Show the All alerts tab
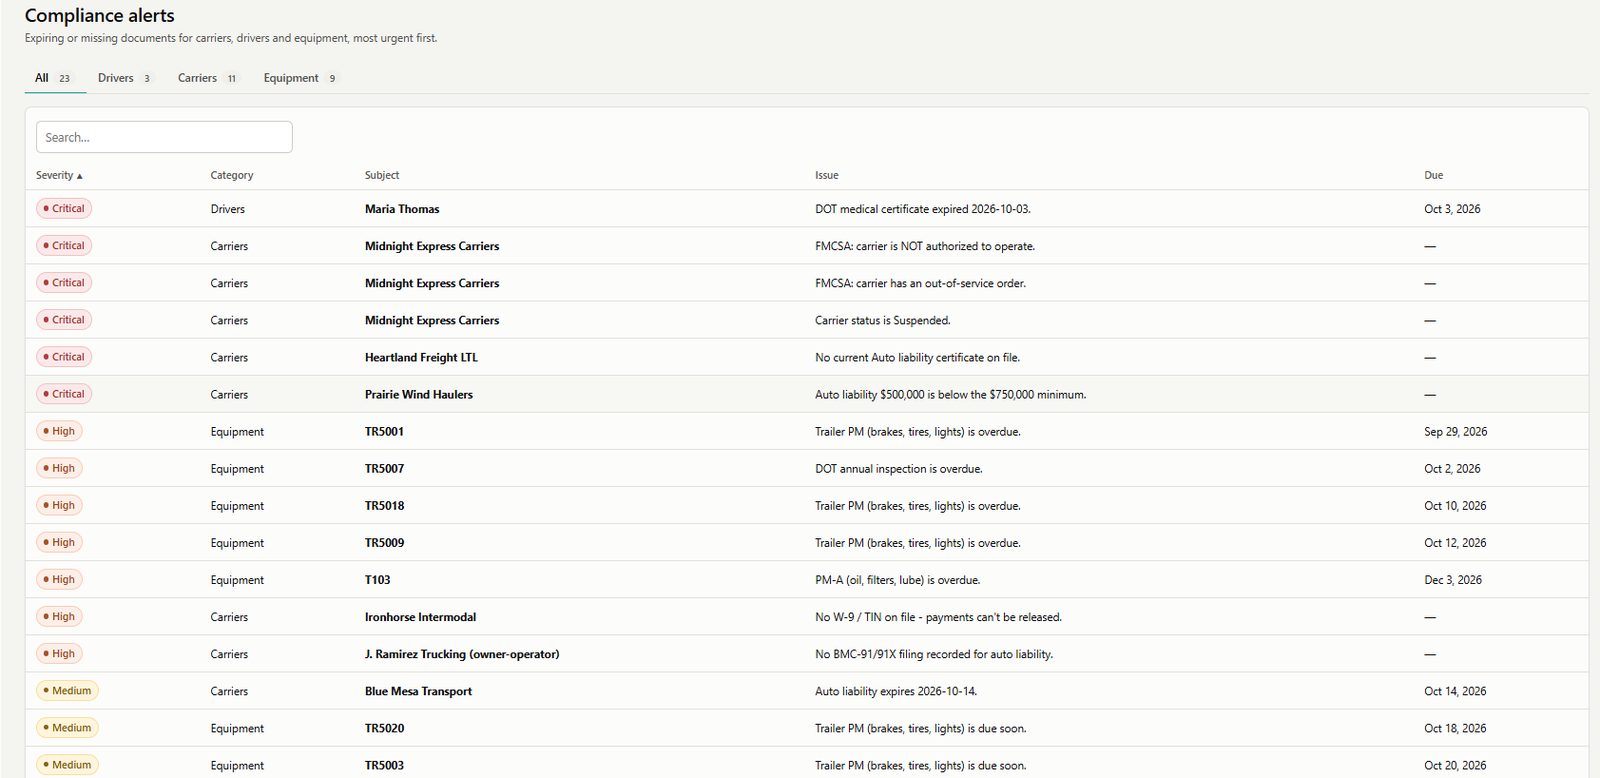1600x778 pixels. (53, 78)
